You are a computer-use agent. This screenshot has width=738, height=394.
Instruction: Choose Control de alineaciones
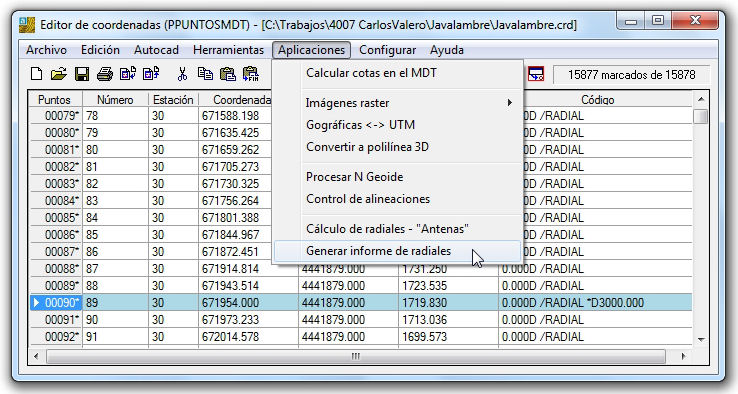click(398, 199)
